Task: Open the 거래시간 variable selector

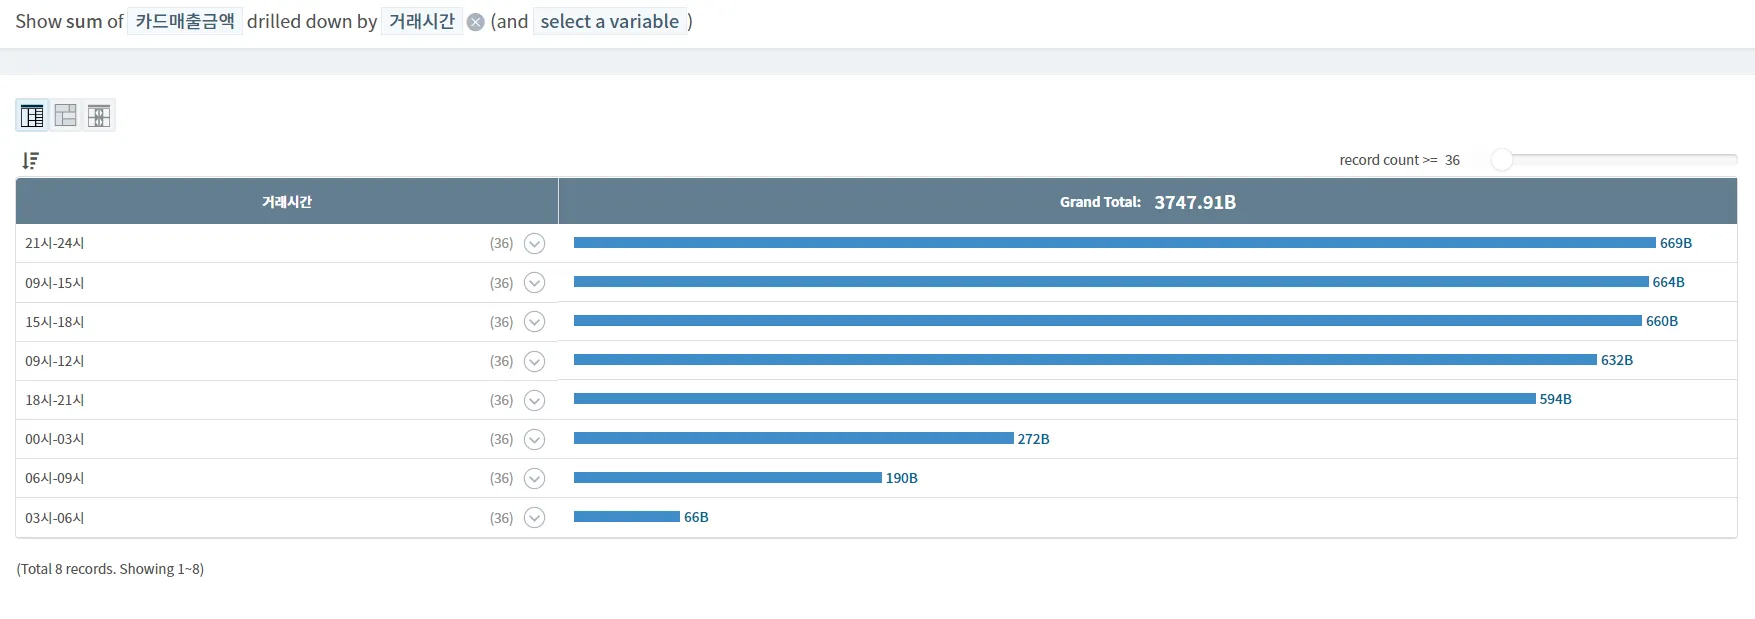Action: (x=421, y=21)
